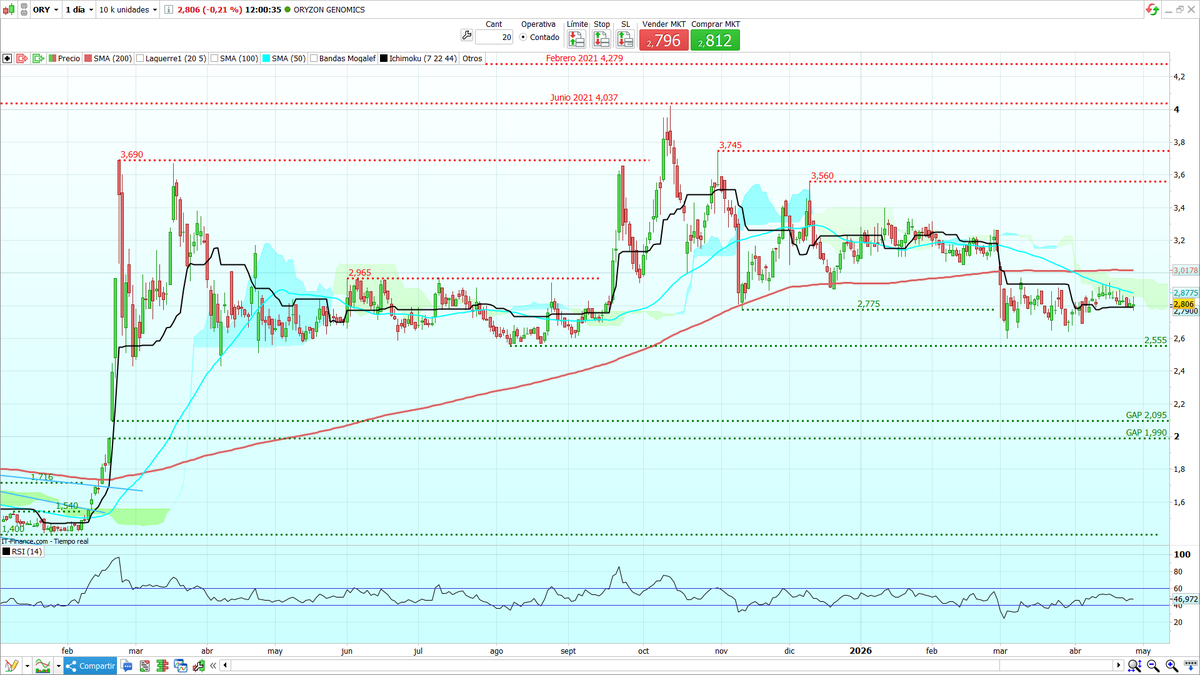This screenshot has height=675, width=1200.
Task: Click the candlestick chart-type icon beside ORY
Action: tap(9, 9)
